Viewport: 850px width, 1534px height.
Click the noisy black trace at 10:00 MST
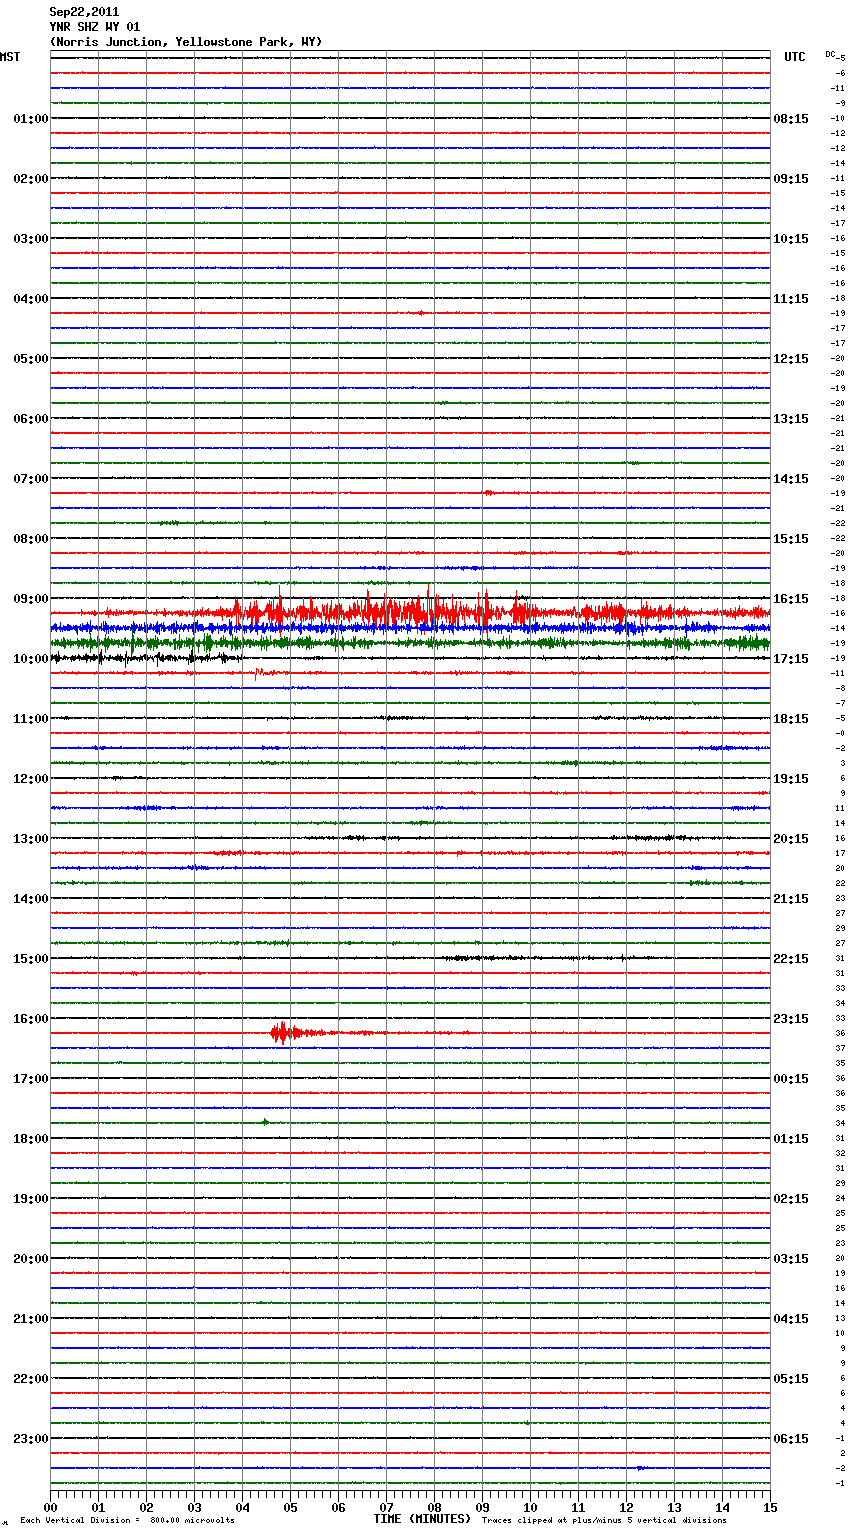(x=145, y=658)
